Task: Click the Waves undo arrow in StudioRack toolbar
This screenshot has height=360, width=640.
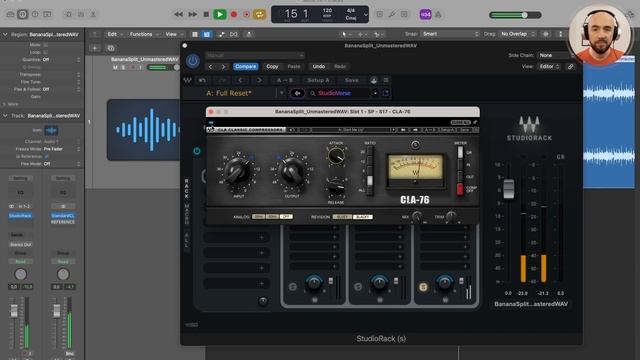Action: pyautogui.click(x=202, y=80)
